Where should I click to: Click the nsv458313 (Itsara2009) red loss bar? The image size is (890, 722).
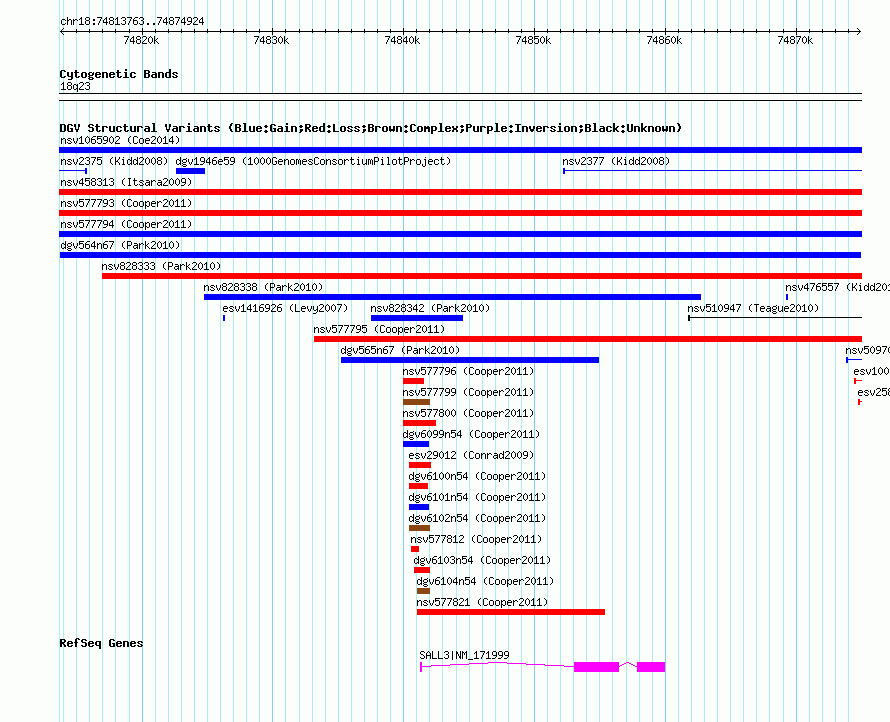[460, 192]
